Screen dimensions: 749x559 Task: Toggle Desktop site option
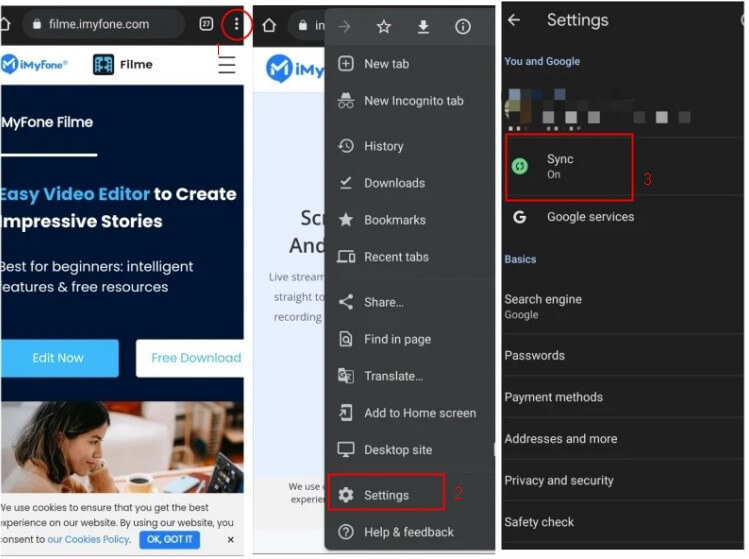pyautogui.click(x=409, y=450)
